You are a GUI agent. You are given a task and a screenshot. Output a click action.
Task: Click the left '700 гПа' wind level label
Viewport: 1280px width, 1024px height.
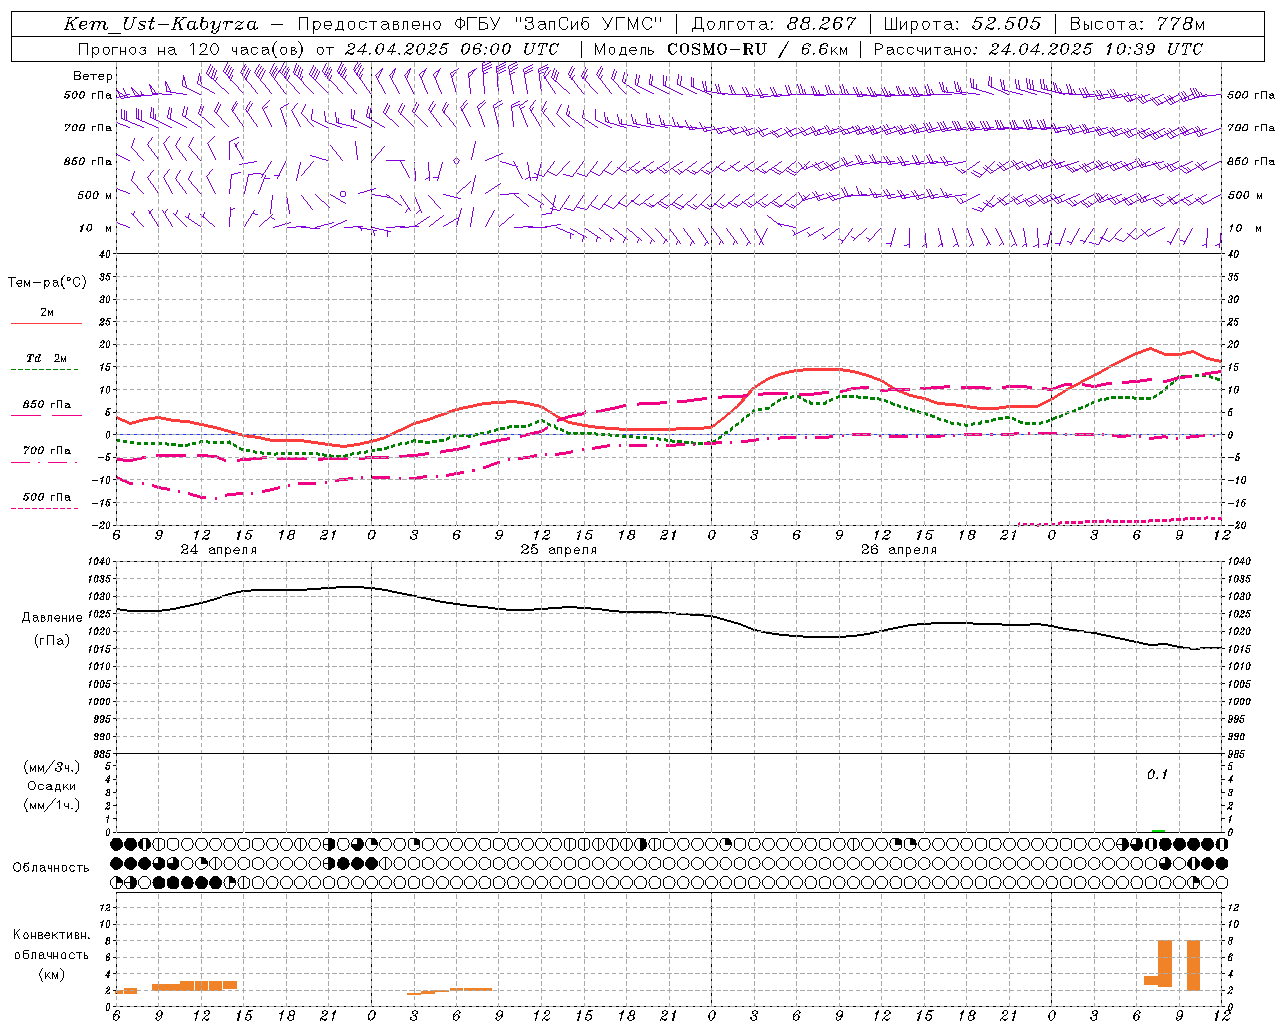(88, 128)
